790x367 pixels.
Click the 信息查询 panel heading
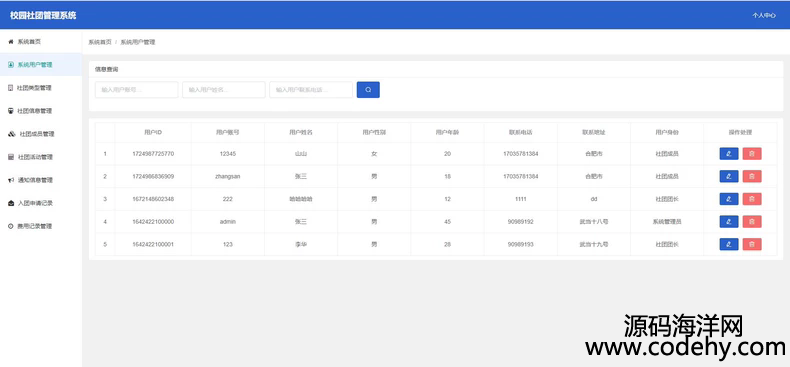pos(106,70)
